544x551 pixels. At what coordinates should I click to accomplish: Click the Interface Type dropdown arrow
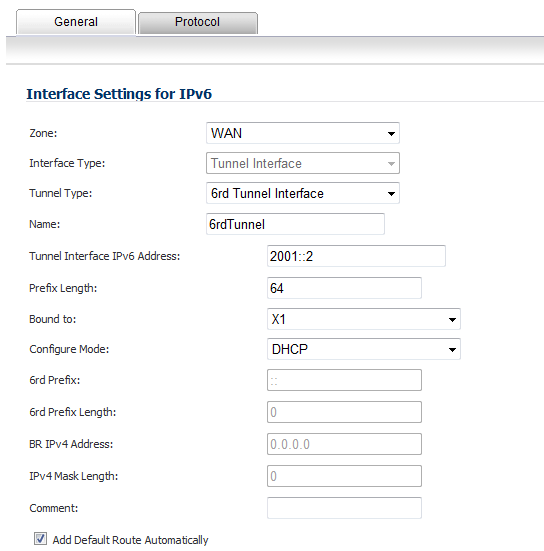(x=391, y=163)
